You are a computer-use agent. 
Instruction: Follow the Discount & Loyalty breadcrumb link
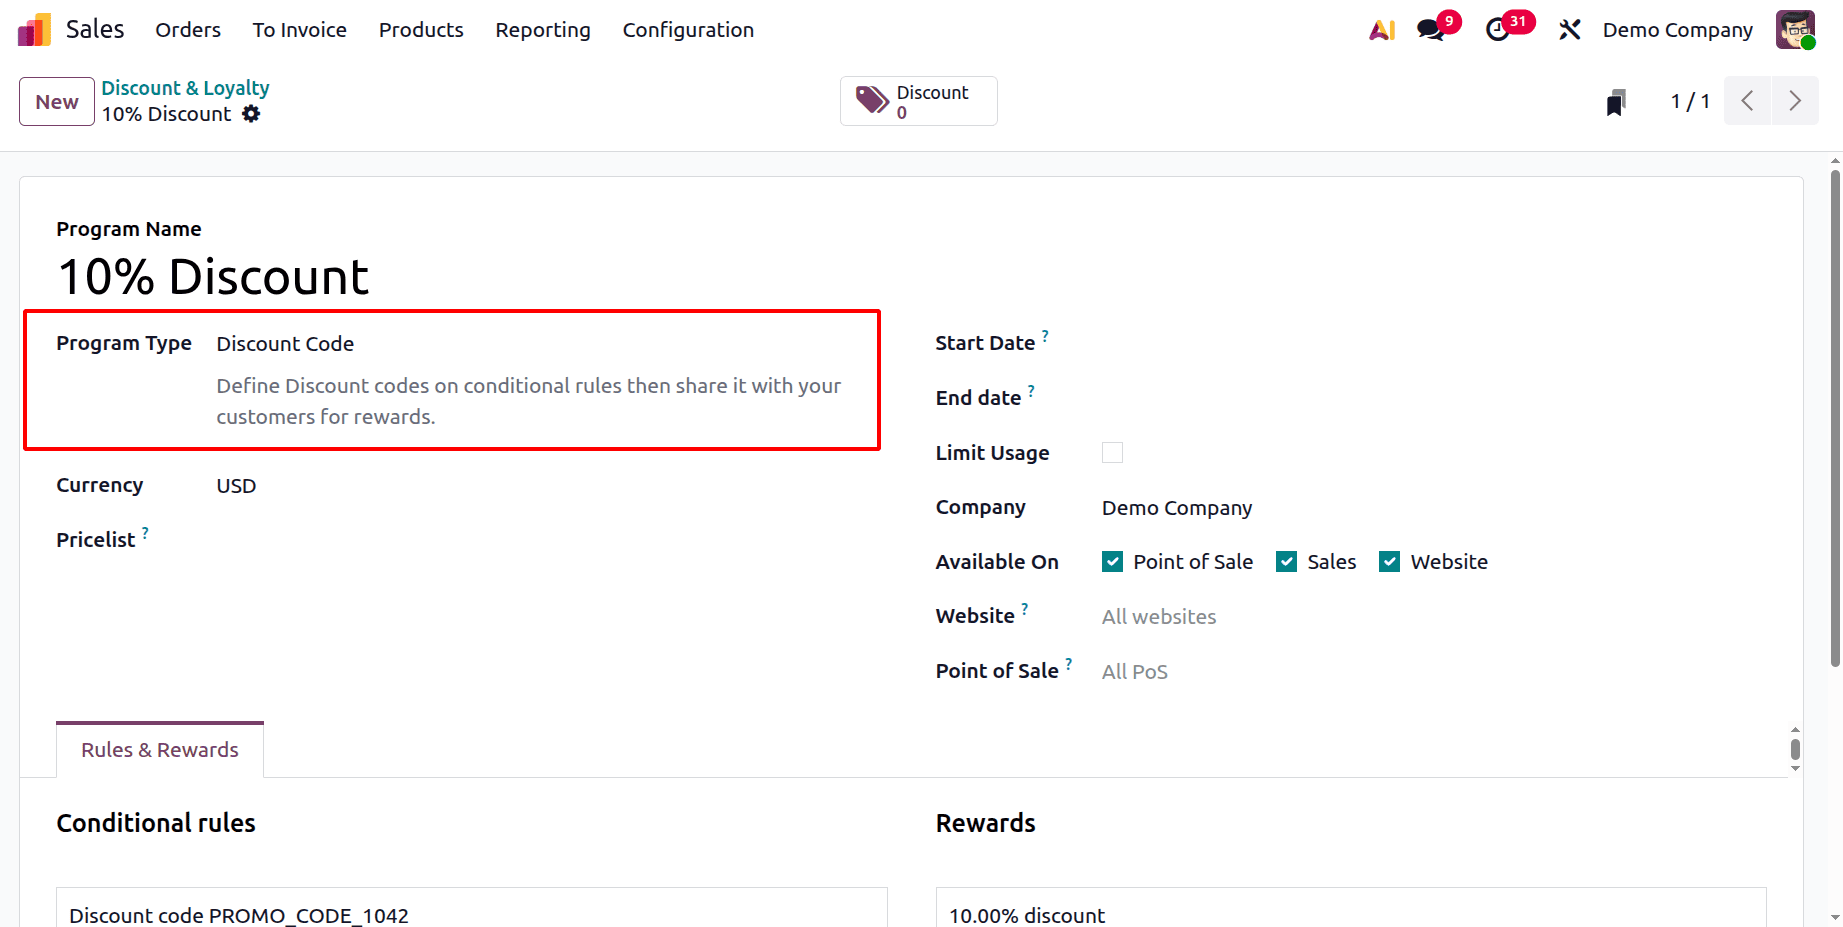[x=185, y=88]
